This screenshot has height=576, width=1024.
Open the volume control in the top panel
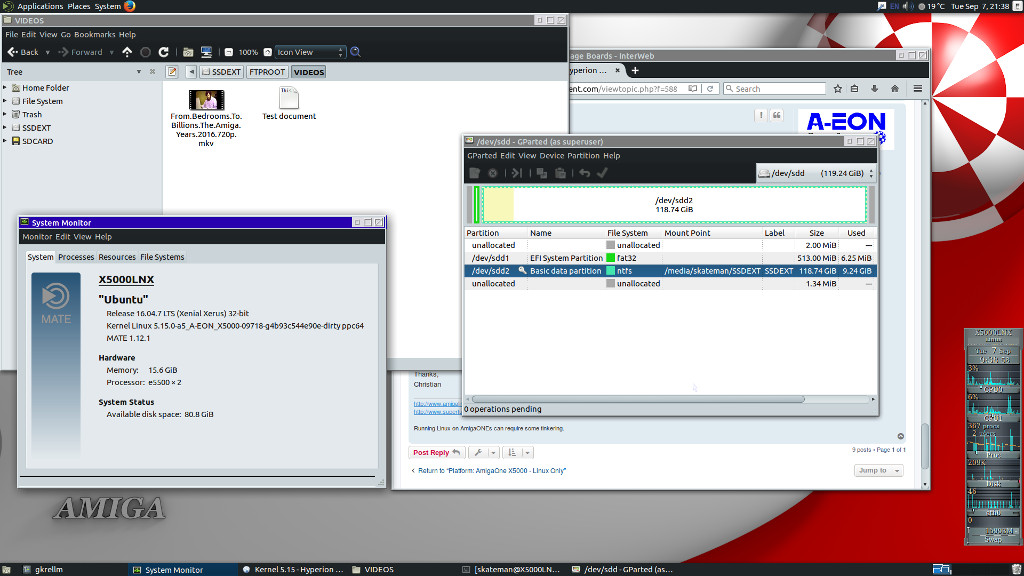point(907,6)
